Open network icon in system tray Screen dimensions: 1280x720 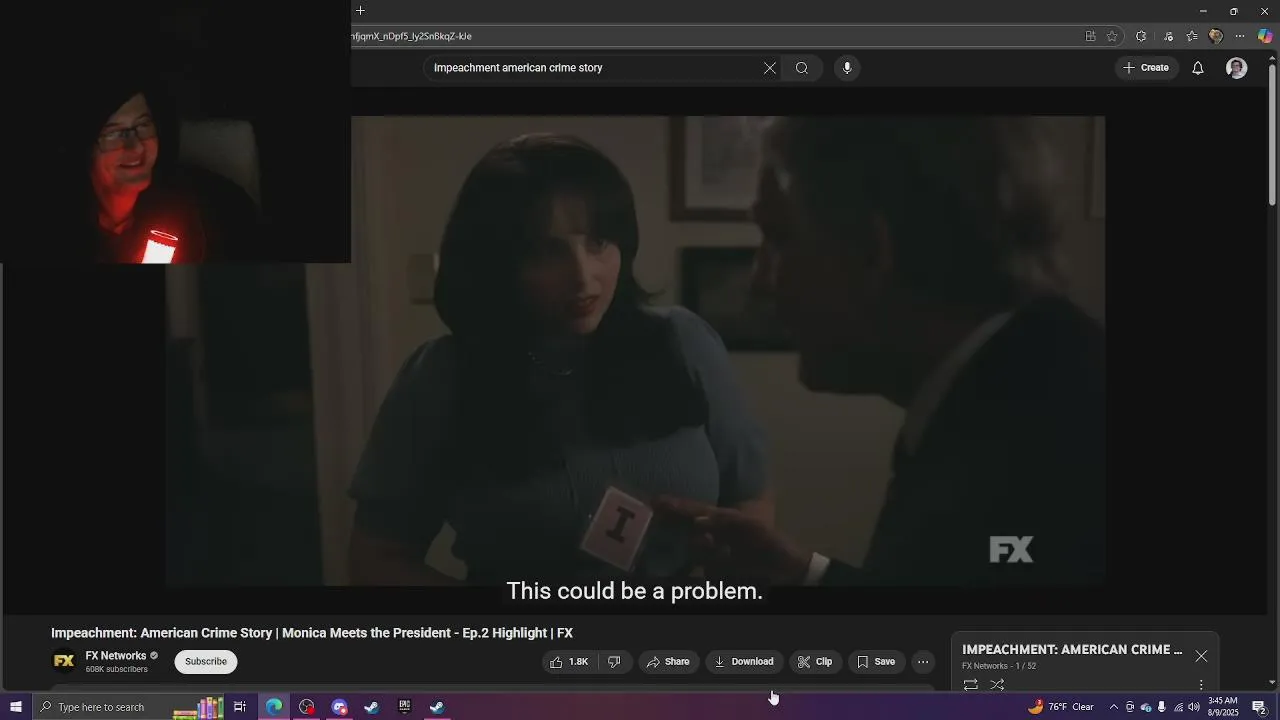pyautogui.click(x=1178, y=707)
